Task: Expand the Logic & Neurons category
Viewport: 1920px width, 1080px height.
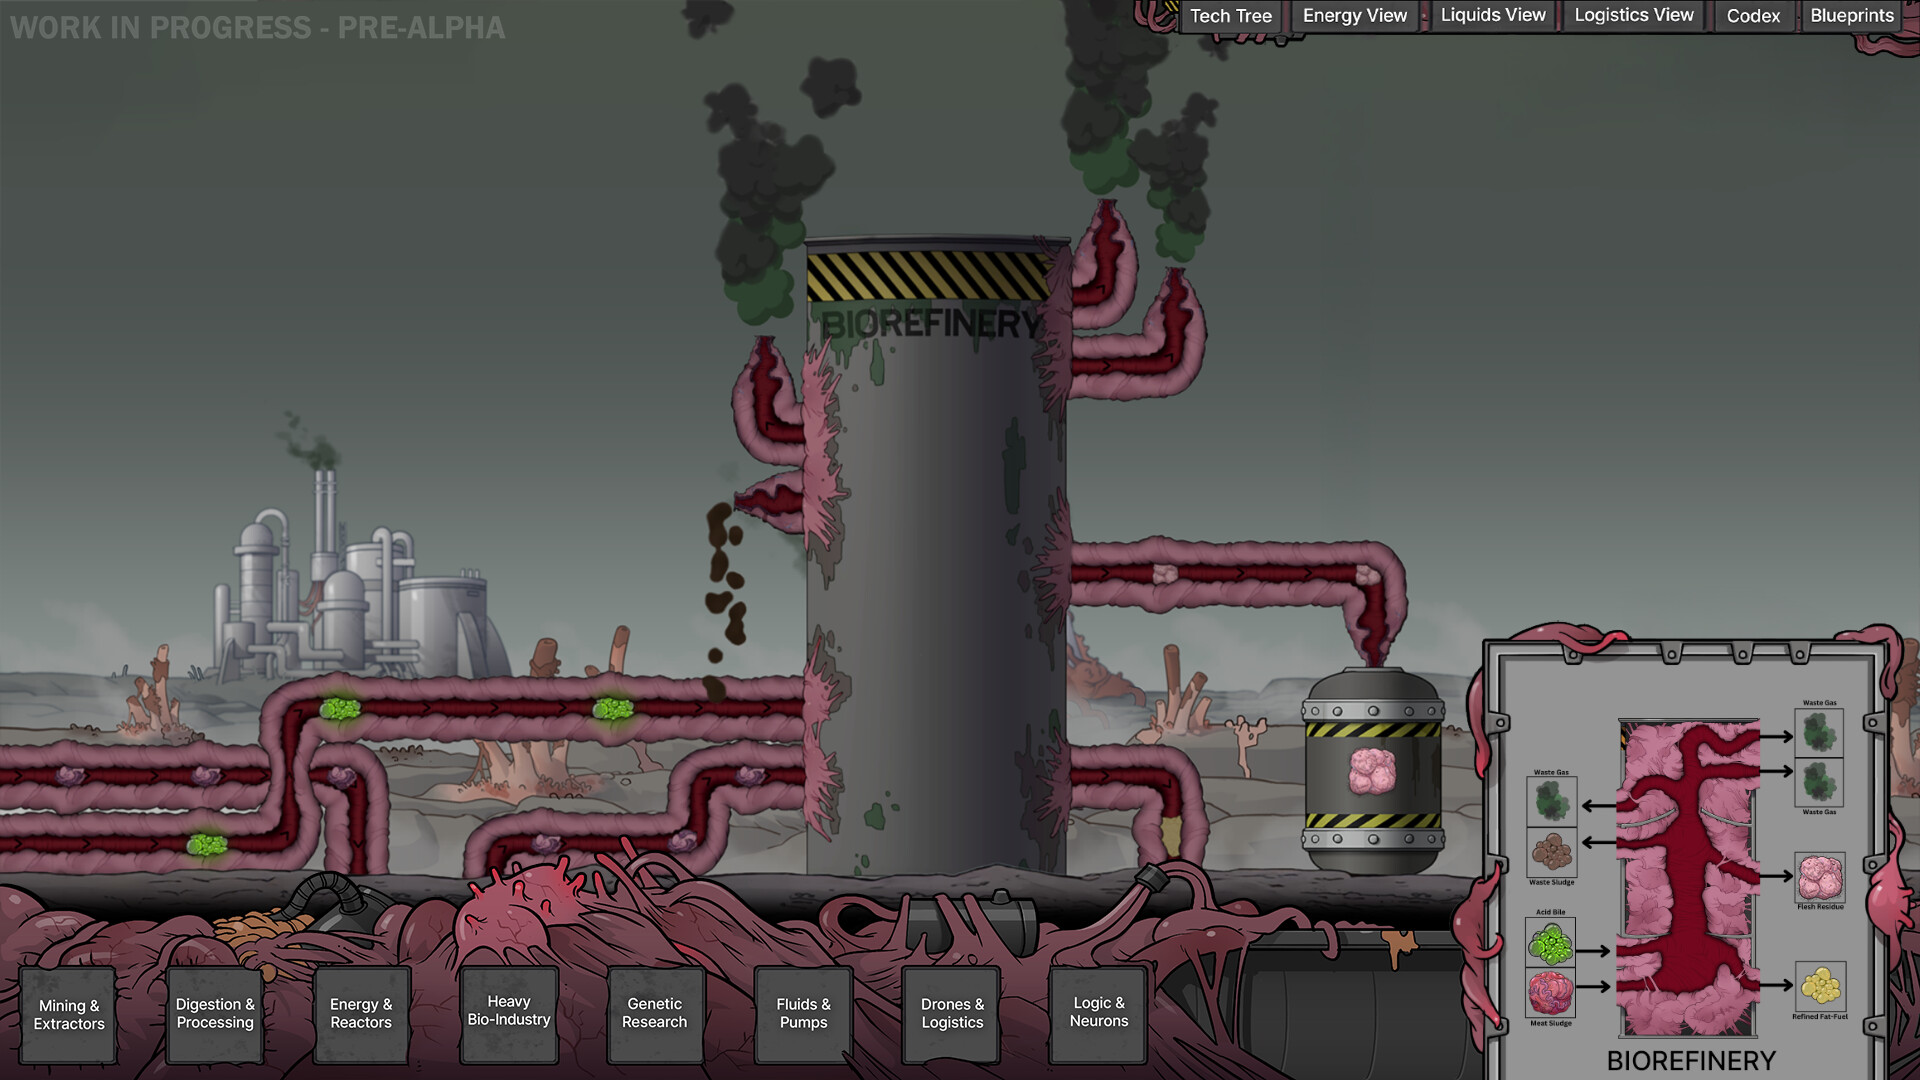Action: tap(1098, 1013)
